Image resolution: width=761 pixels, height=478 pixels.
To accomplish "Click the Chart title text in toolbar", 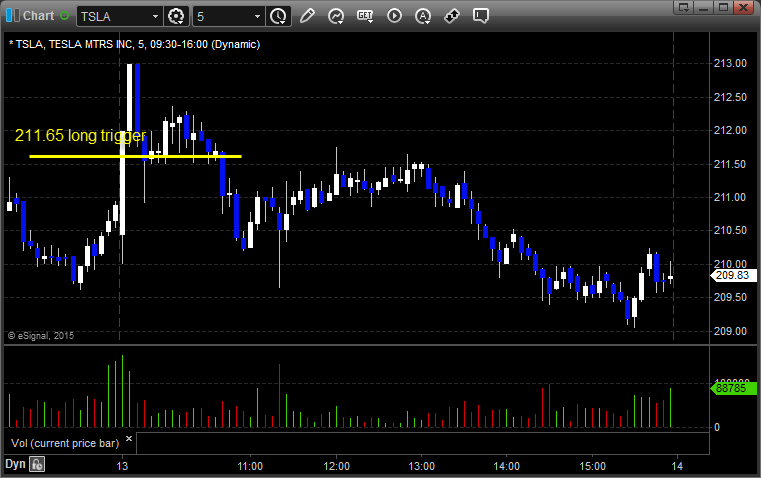I will (38, 16).
